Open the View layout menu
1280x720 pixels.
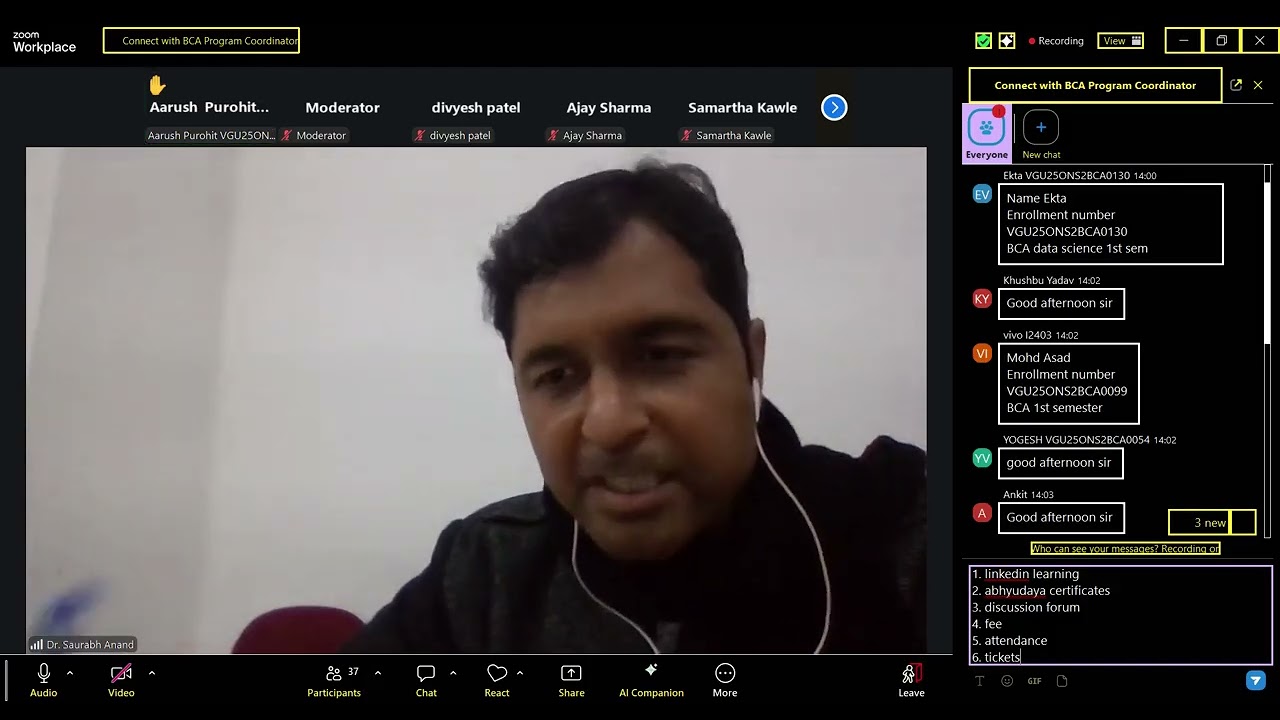1121,41
